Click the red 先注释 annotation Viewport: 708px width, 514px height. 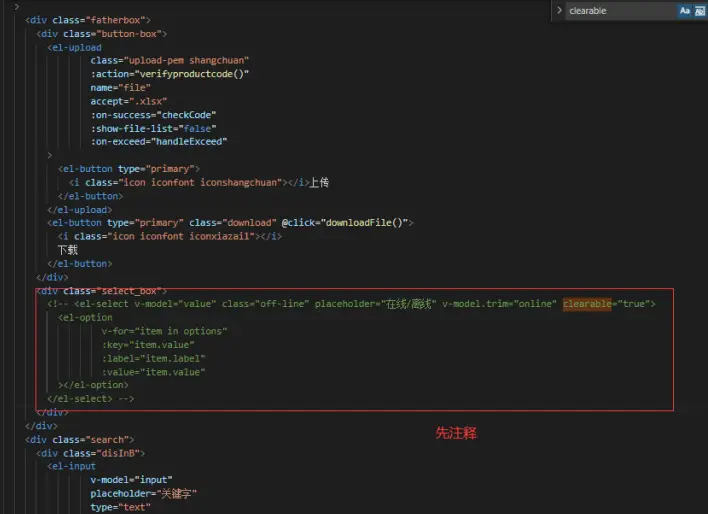click(455, 433)
